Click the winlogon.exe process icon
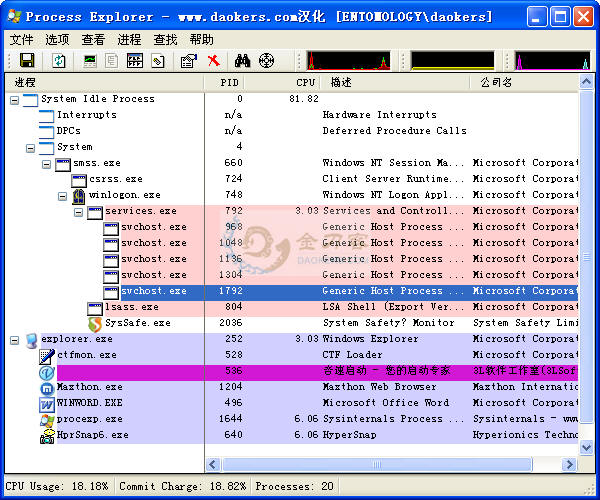Viewport: 600px width, 500px height. [x=79, y=196]
